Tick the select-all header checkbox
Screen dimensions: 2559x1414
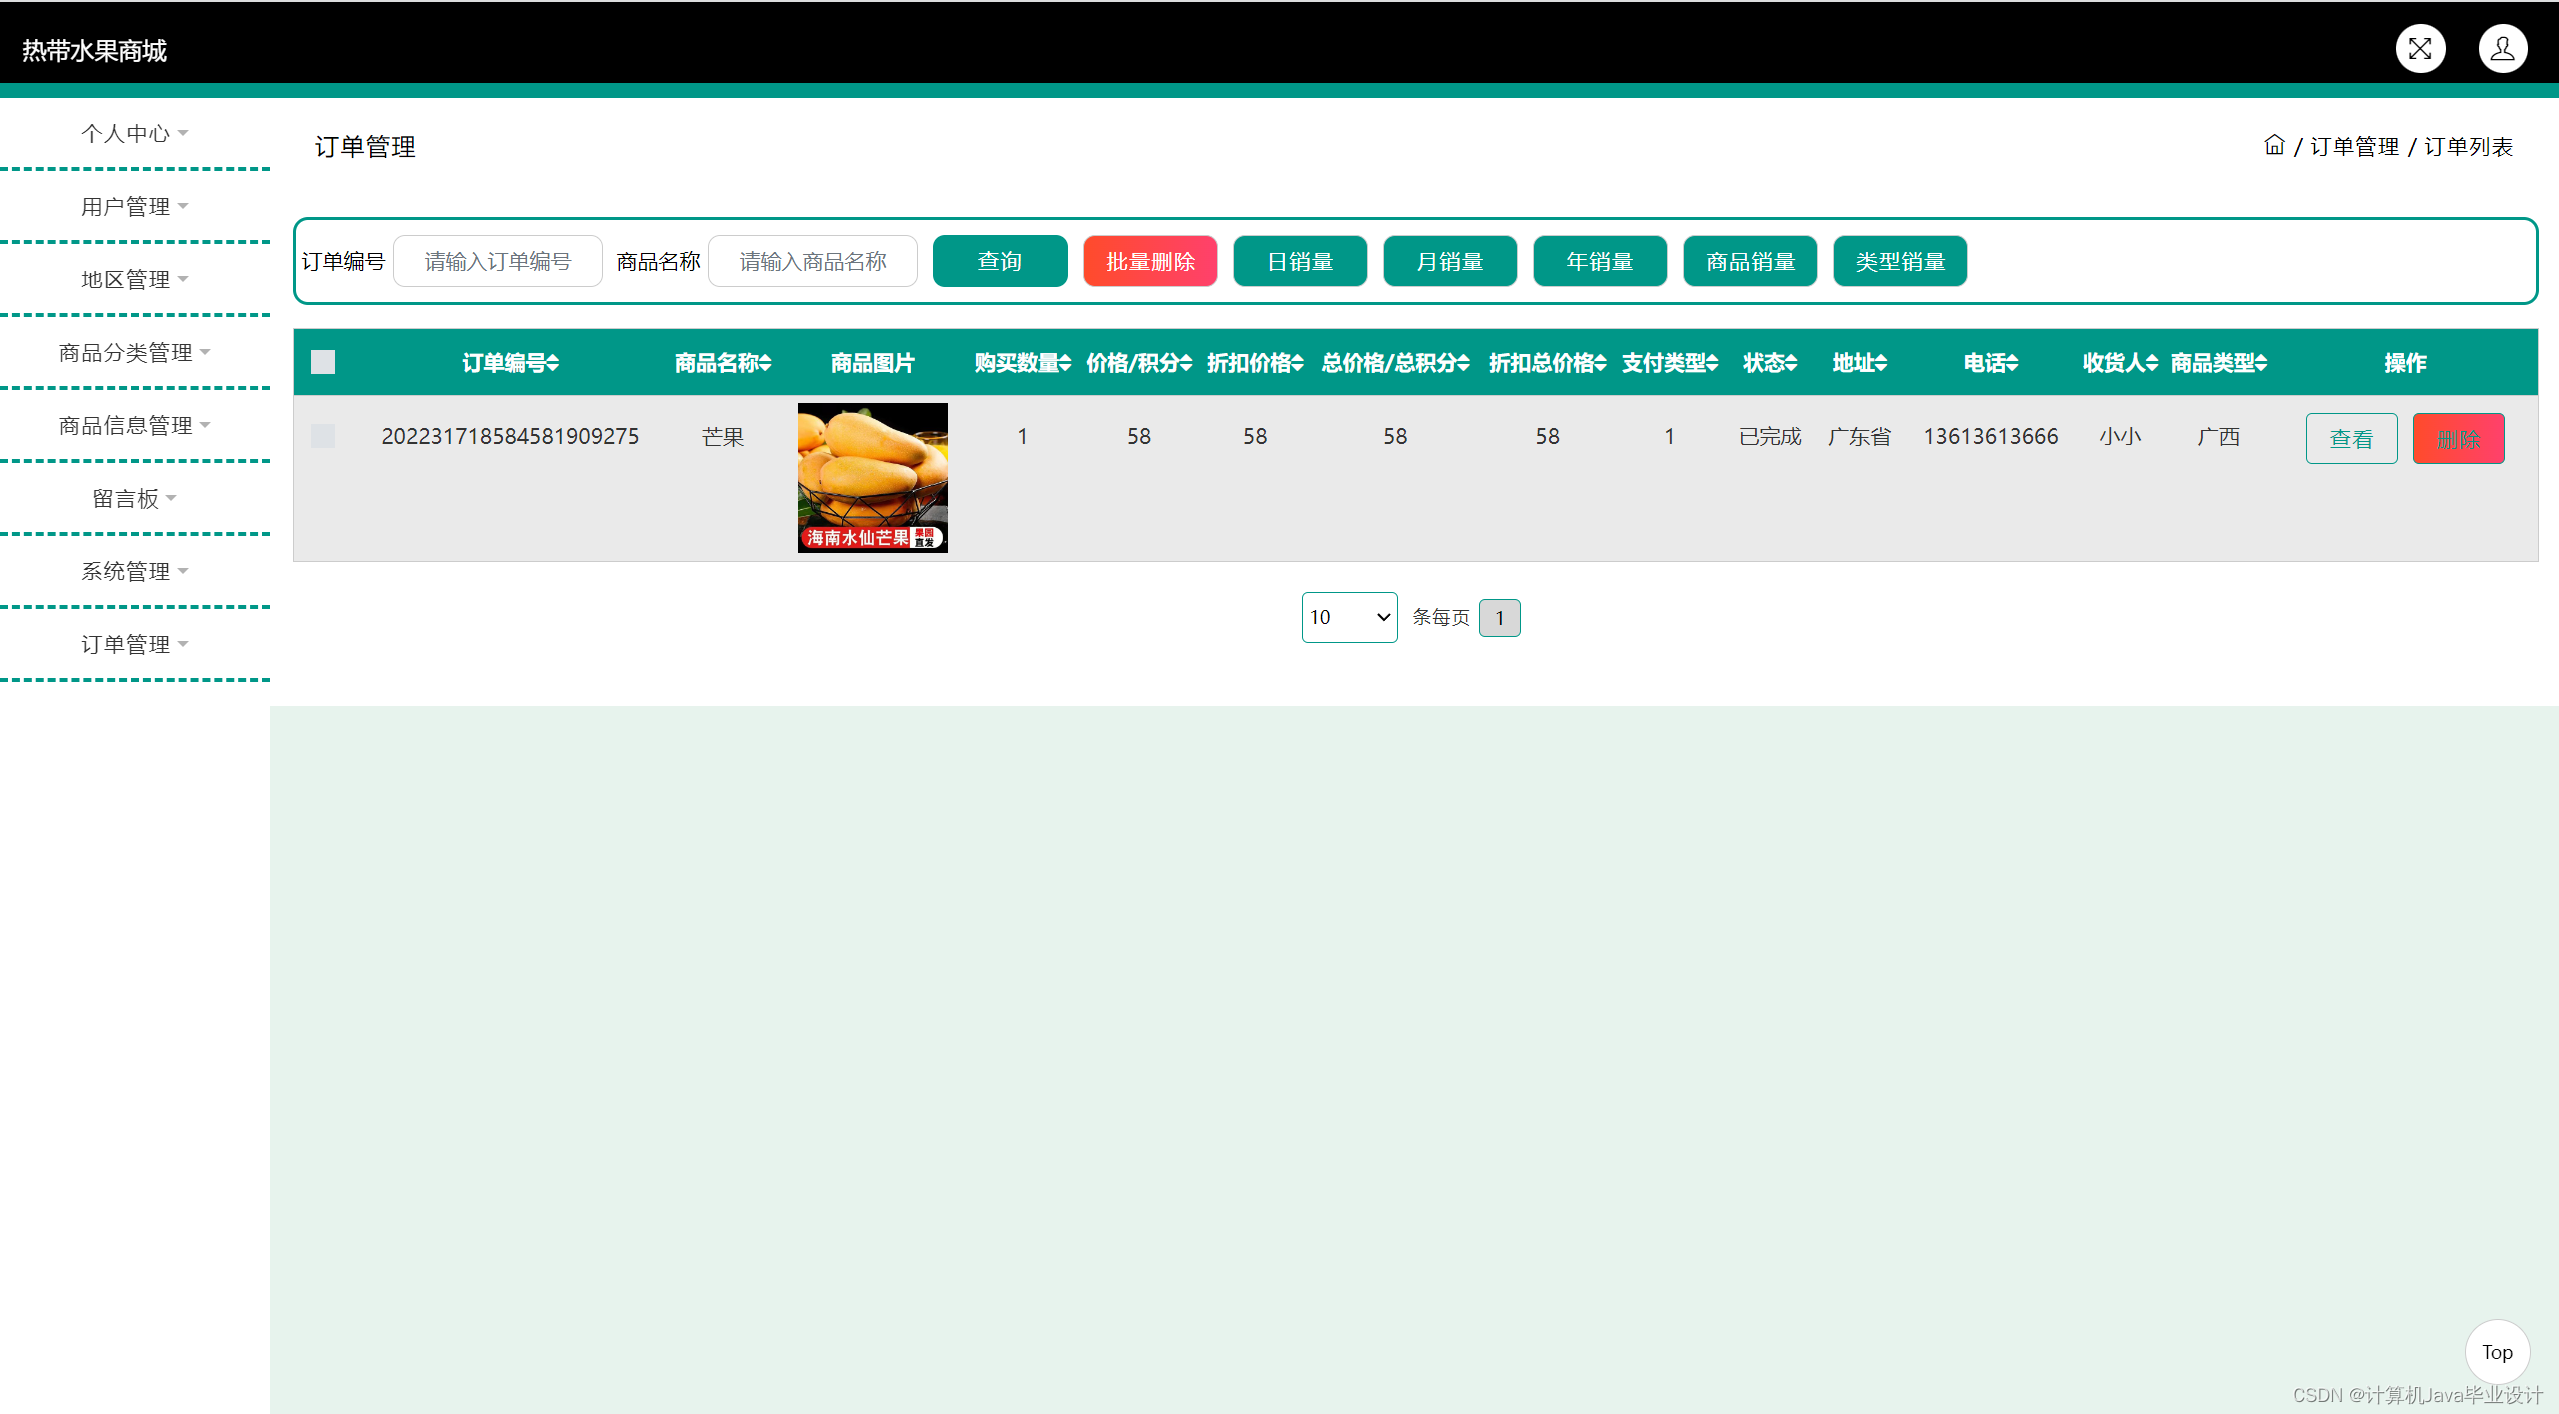pos(323,362)
